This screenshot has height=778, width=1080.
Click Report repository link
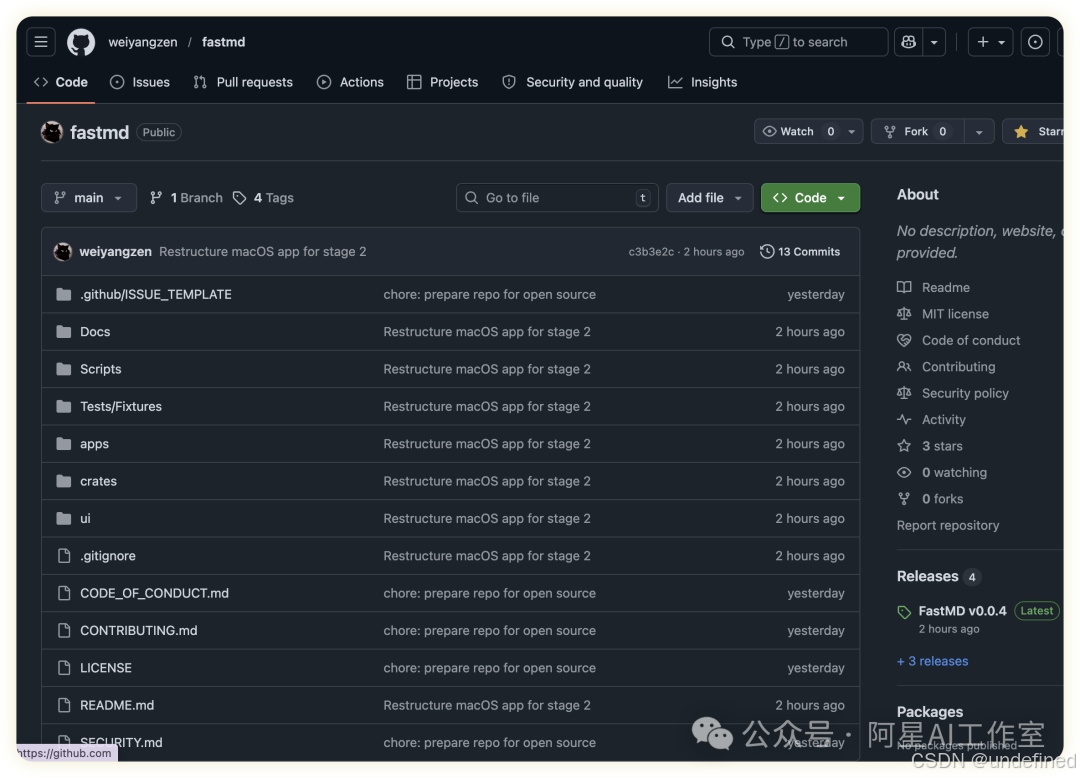click(948, 526)
